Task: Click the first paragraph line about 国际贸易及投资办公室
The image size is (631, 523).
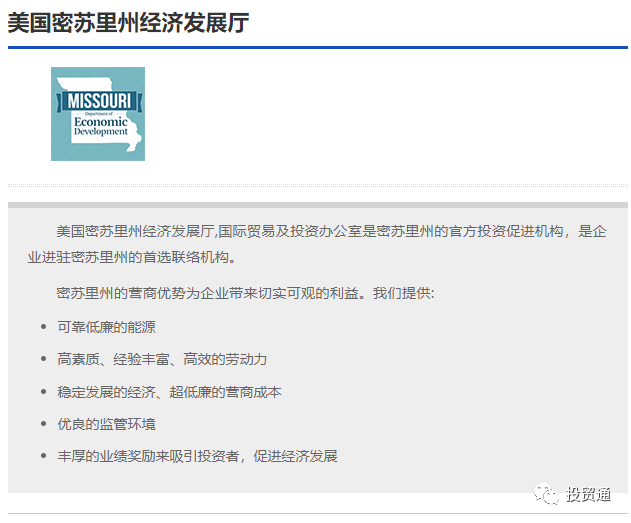Action: tap(331, 231)
